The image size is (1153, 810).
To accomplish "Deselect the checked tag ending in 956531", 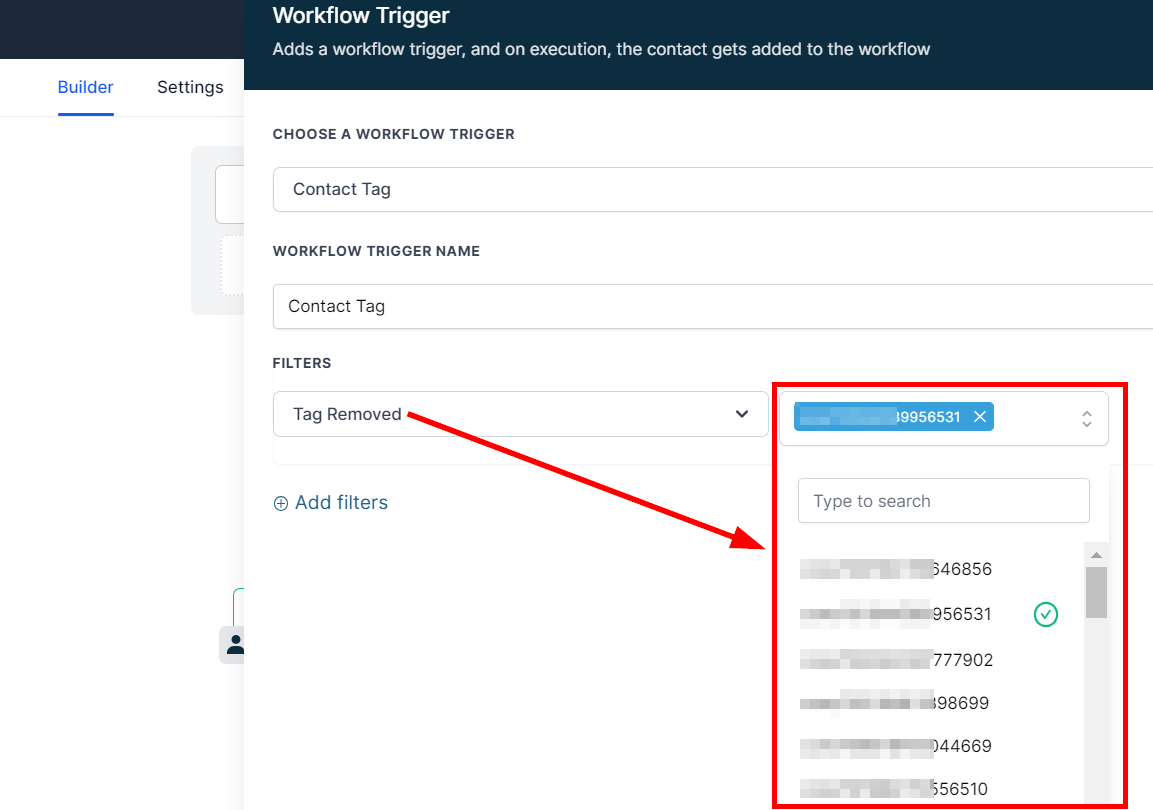I will tap(896, 614).
